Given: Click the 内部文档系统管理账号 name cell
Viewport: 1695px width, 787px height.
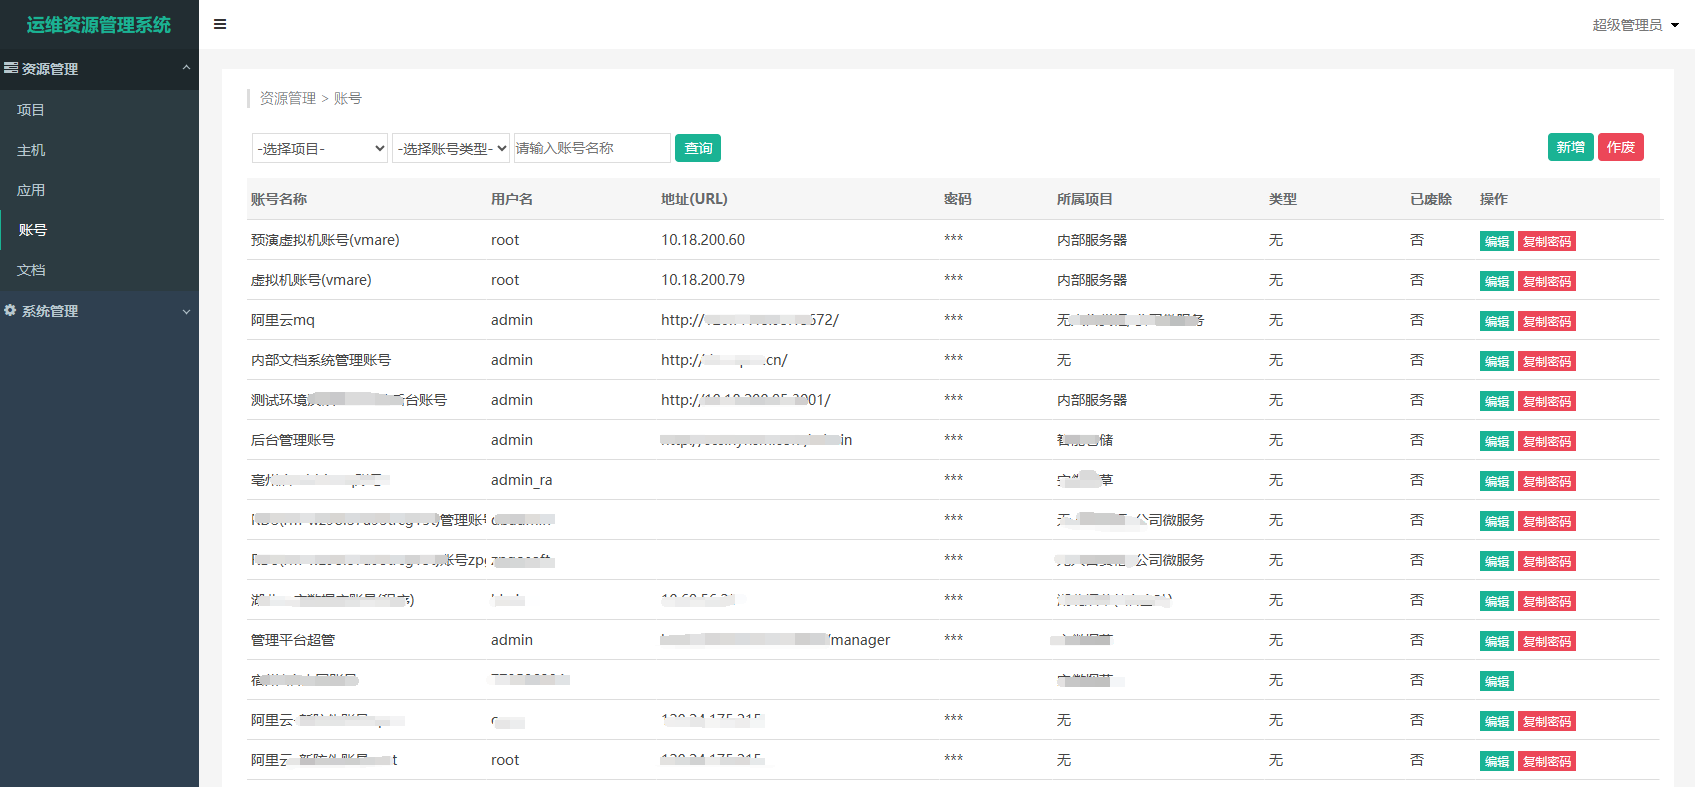Looking at the screenshot, I should pyautogui.click(x=321, y=360).
